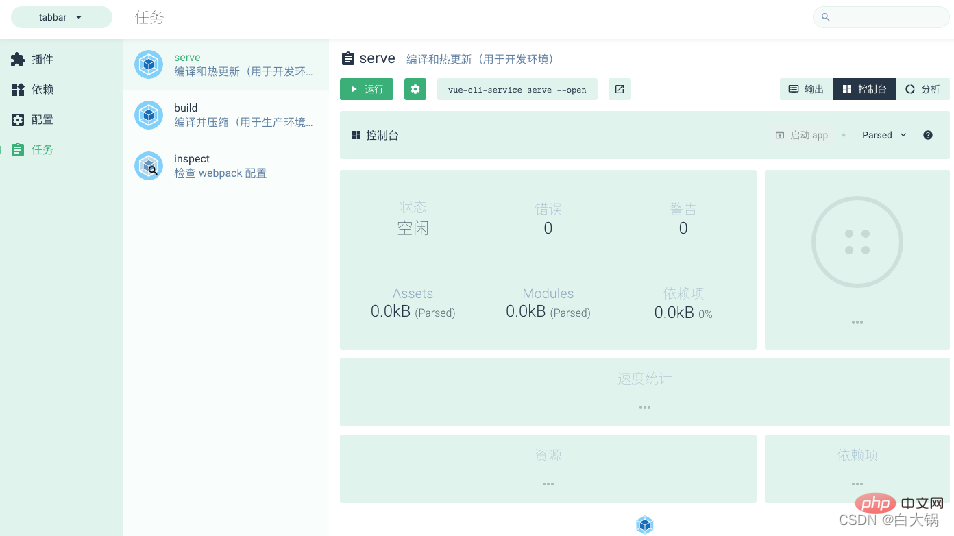Switch to the 分析 analyzer tab
The image size is (954, 536).
[922, 89]
